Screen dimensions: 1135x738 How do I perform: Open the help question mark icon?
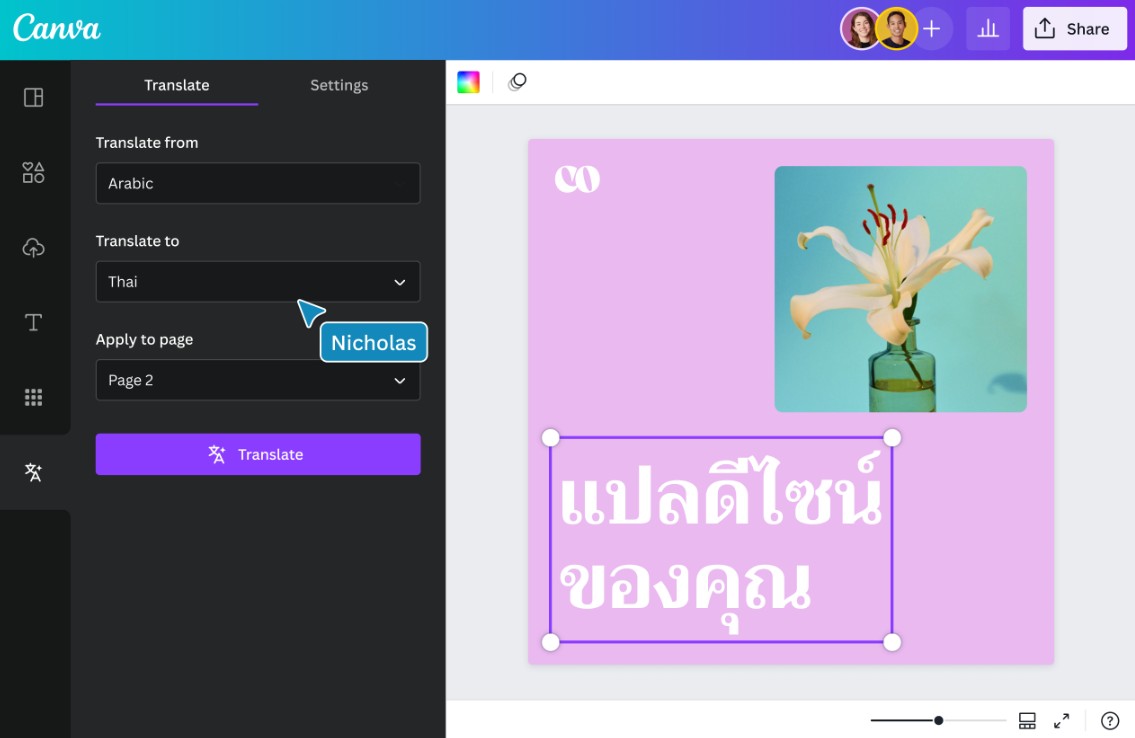[x=1109, y=720]
